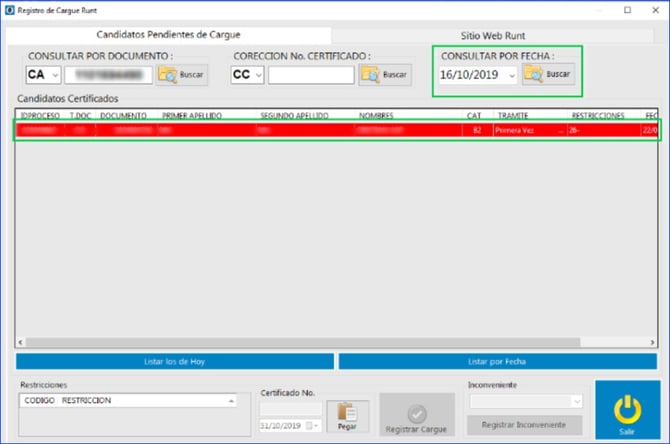Click the application icon in title bar
The image size is (670, 444).
[9, 9]
